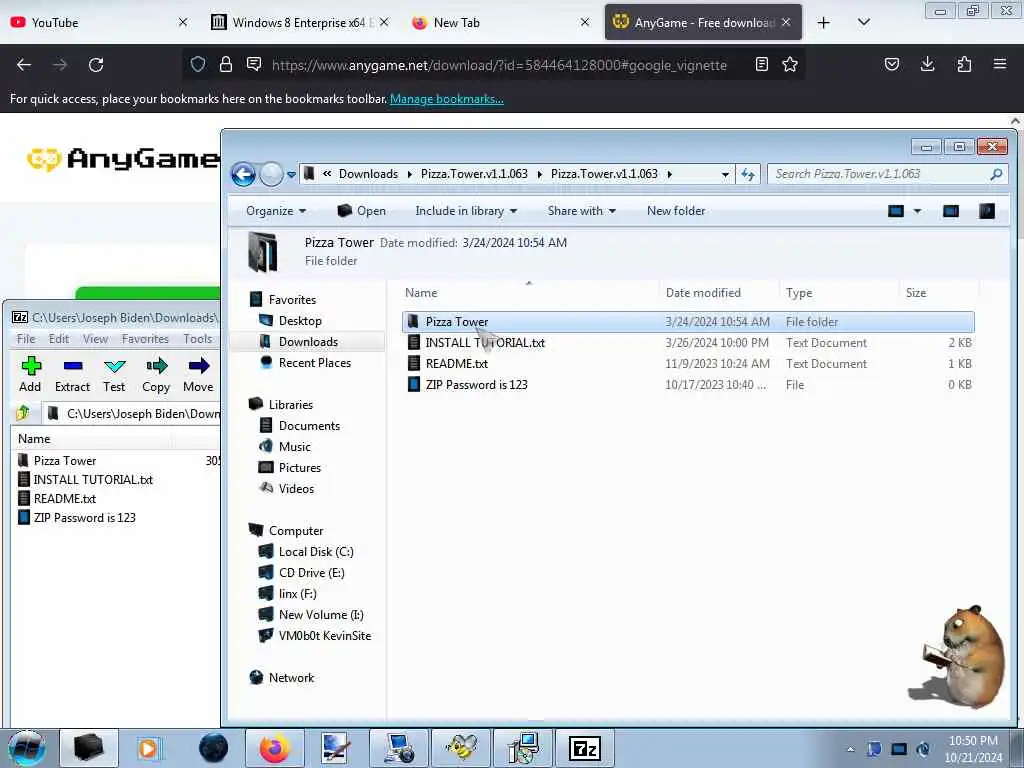1024x768 pixels.
Task: Show the preview pane in Explorer
Action: [x=951, y=211]
